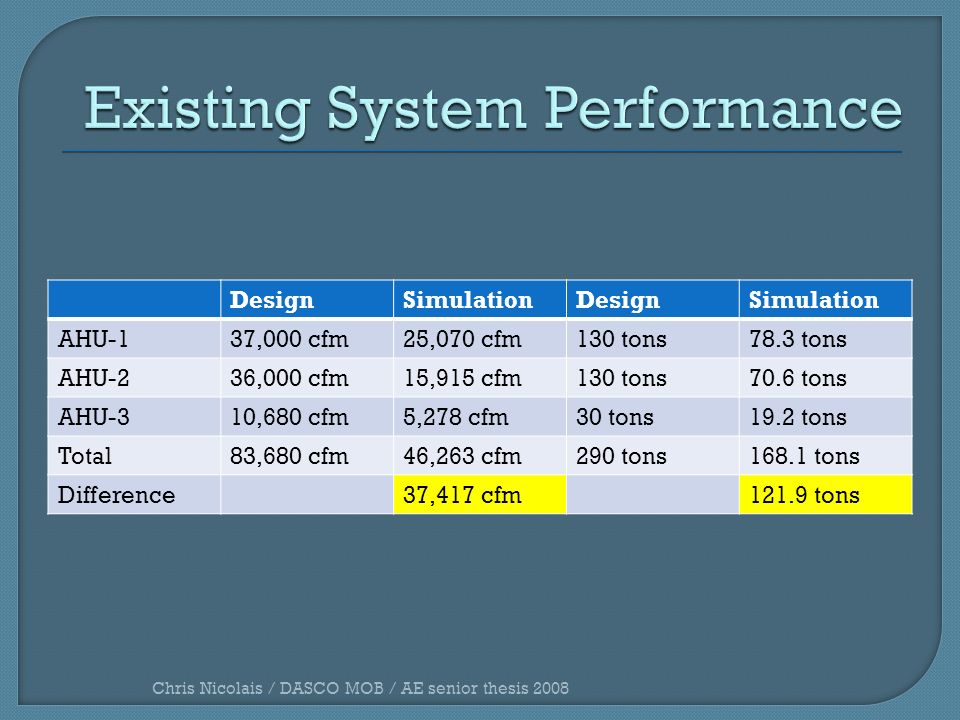Select the '5,278 cfm' cell
Viewport: 960px width, 720px height.
pyautogui.click(x=480, y=417)
